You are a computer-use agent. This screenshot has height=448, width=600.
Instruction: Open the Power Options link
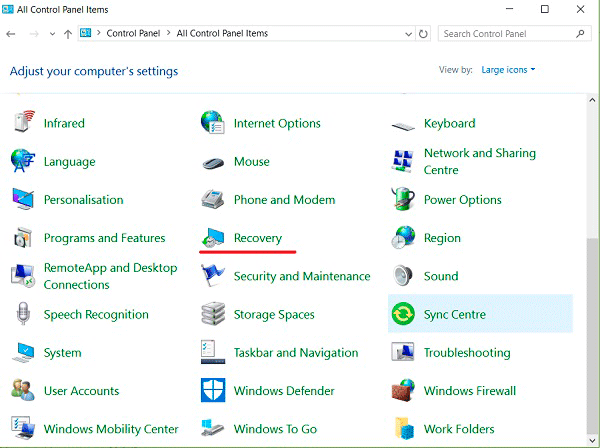(463, 200)
